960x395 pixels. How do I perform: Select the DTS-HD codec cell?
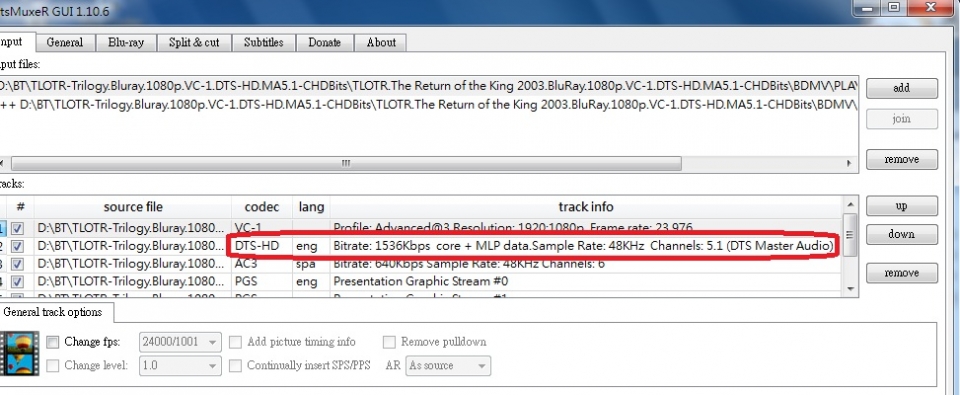(x=261, y=246)
